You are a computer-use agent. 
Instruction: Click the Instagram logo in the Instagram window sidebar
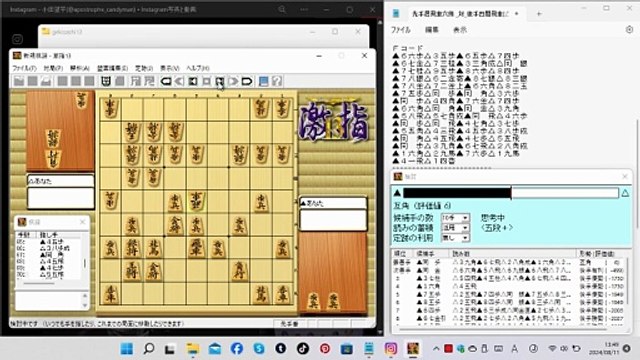tap(17, 39)
